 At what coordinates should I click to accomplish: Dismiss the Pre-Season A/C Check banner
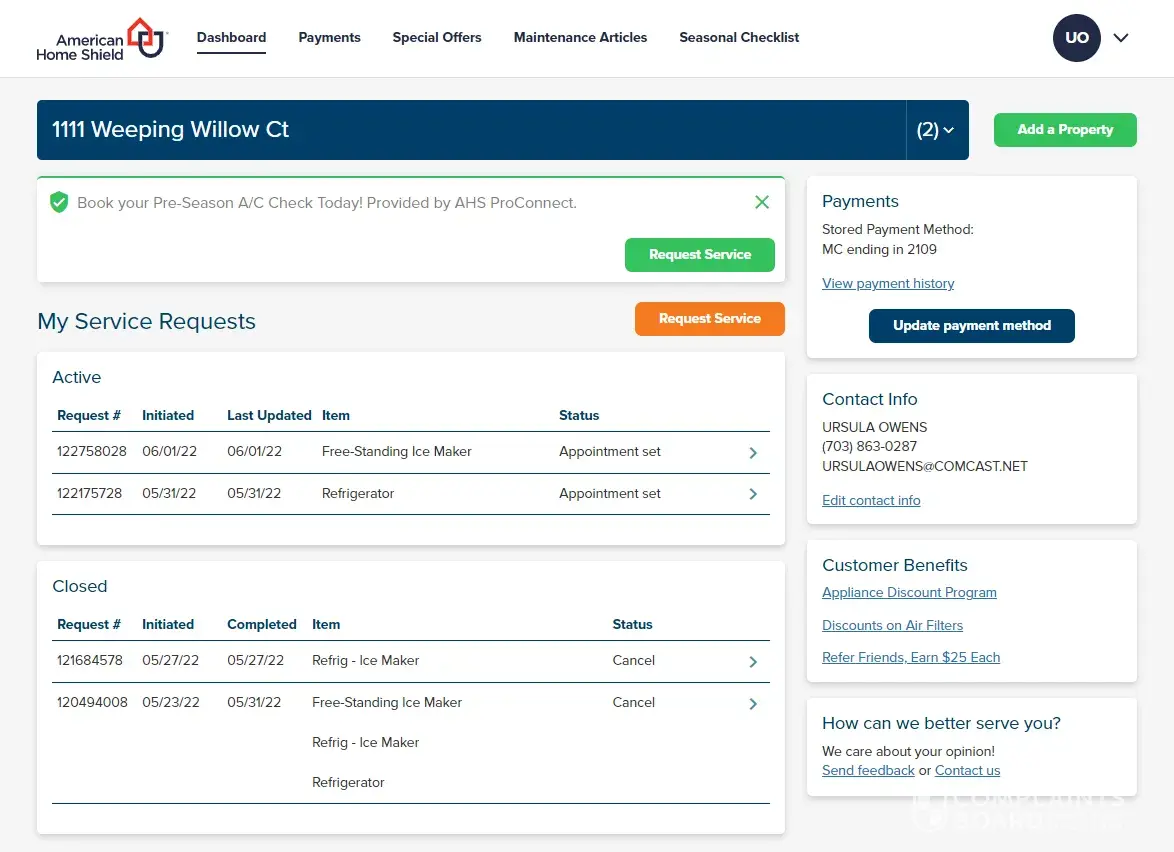[x=762, y=203]
